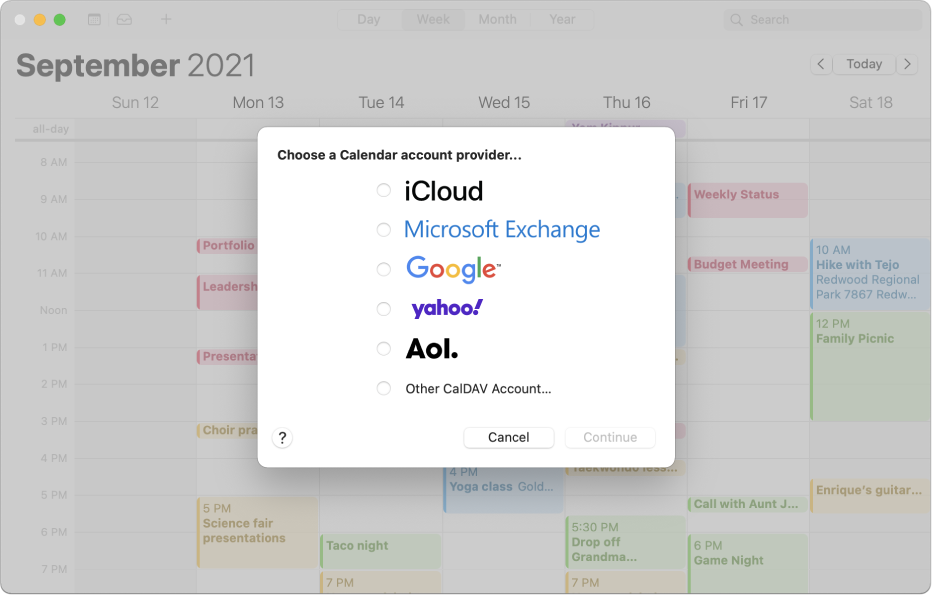Select the iCloud radio button
Screen dimensions: 934x596
coord(384,191)
